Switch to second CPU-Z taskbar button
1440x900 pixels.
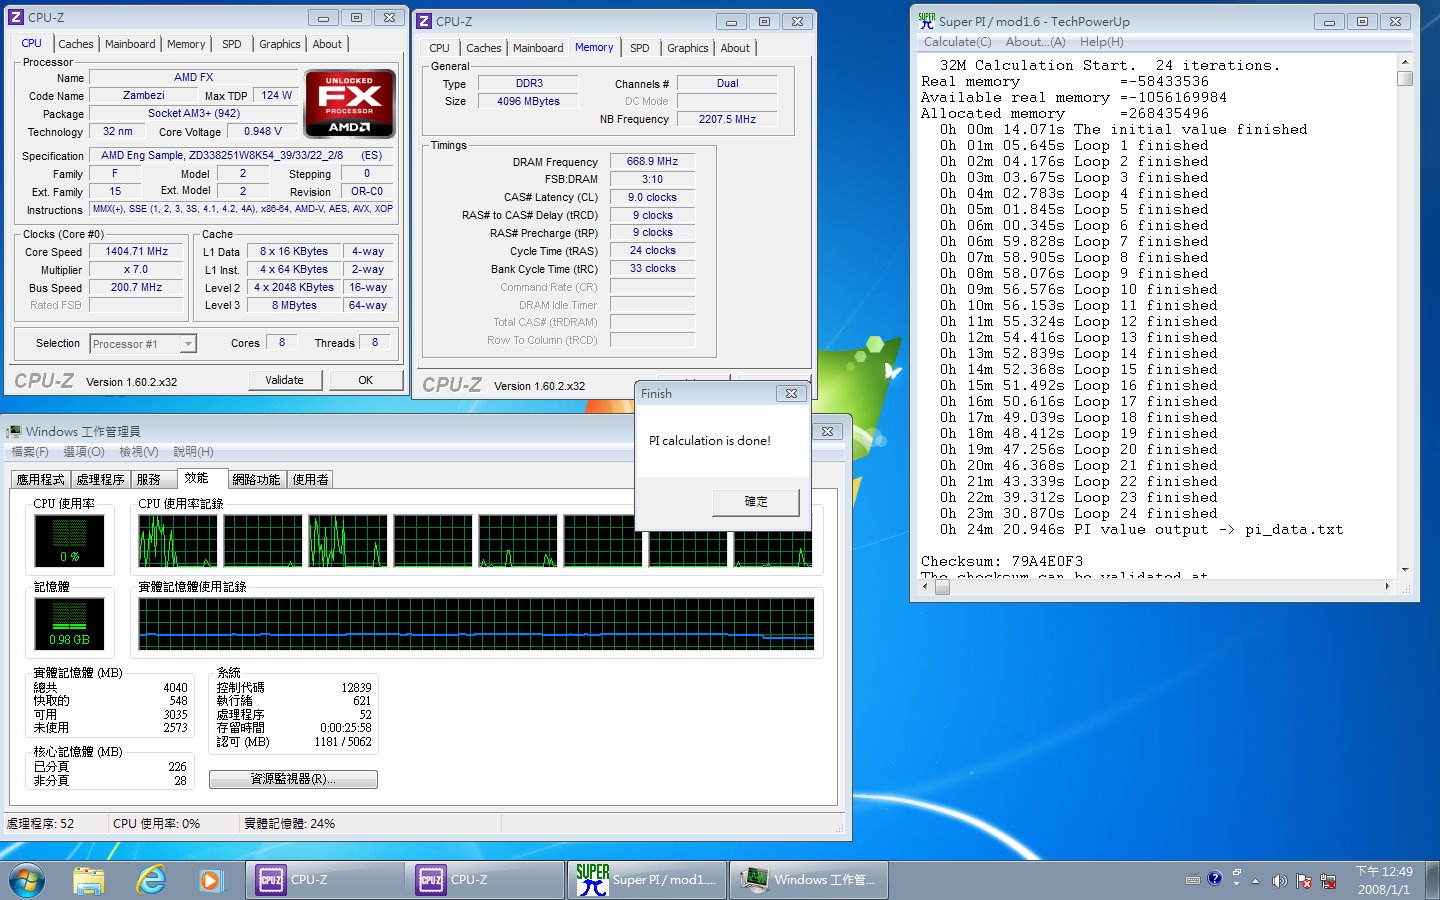(x=485, y=880)
